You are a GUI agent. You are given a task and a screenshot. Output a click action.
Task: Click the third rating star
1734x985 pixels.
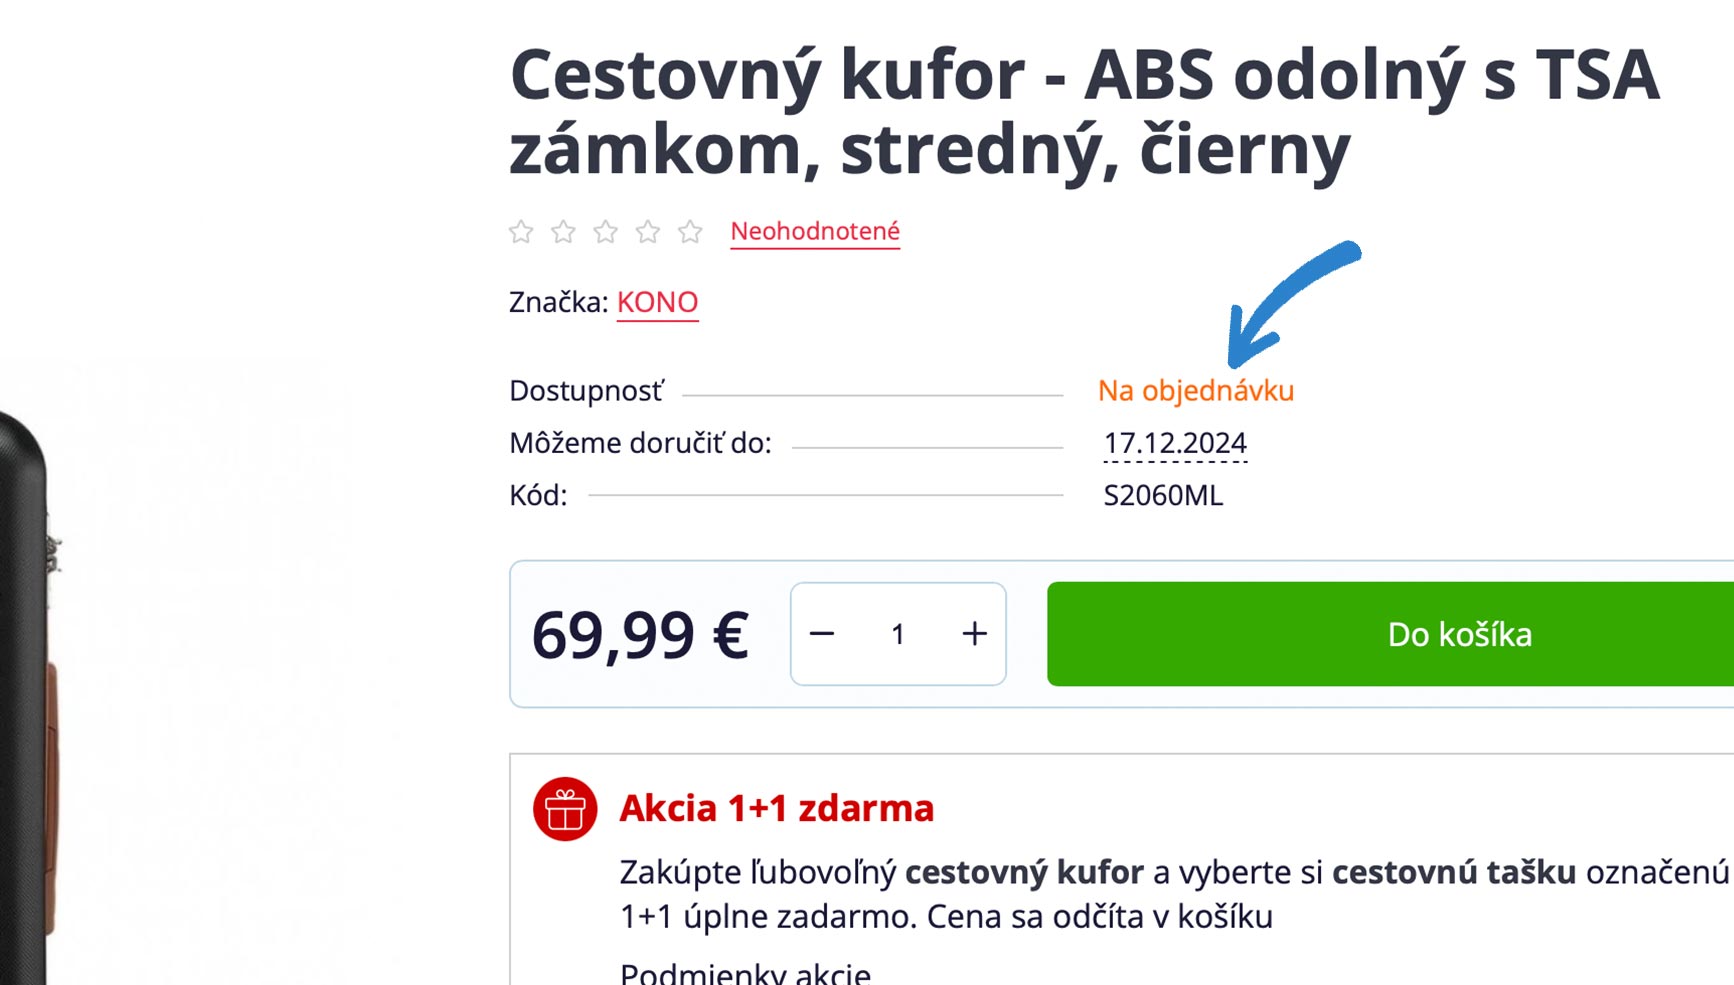point(605,232)
